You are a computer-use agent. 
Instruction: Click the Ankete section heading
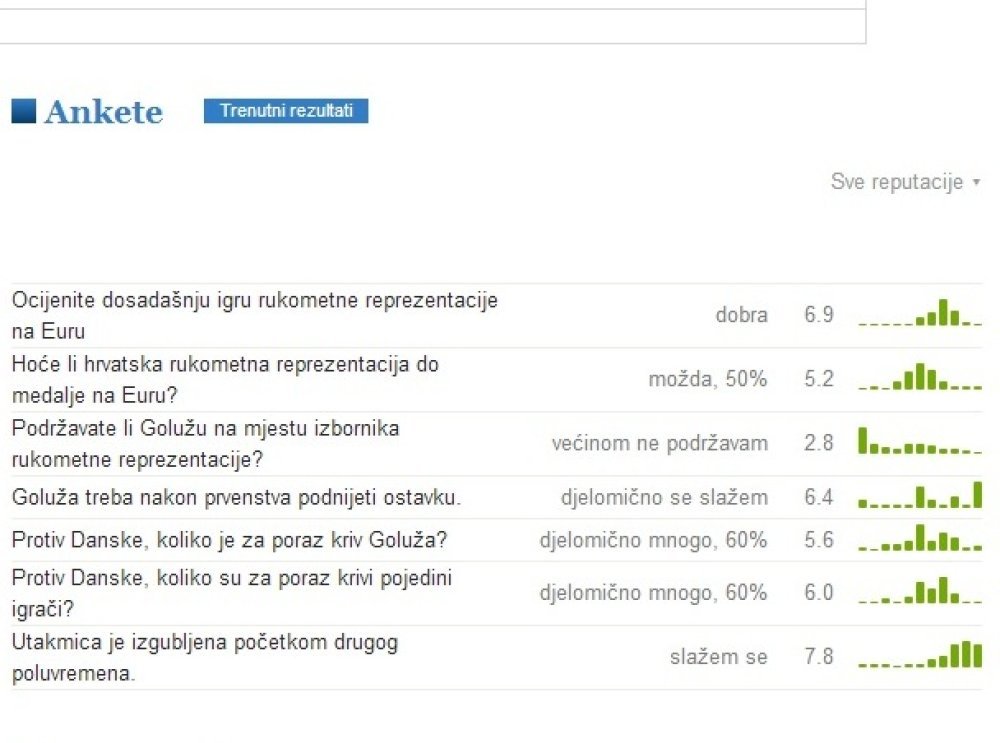103,111
